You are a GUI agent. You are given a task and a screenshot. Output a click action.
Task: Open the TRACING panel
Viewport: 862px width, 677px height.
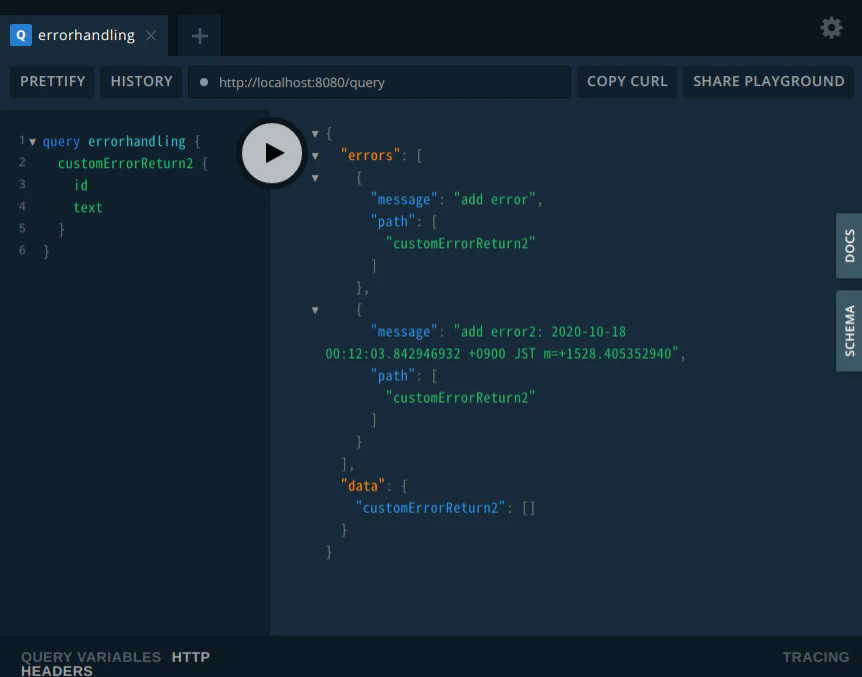[816, 657]
